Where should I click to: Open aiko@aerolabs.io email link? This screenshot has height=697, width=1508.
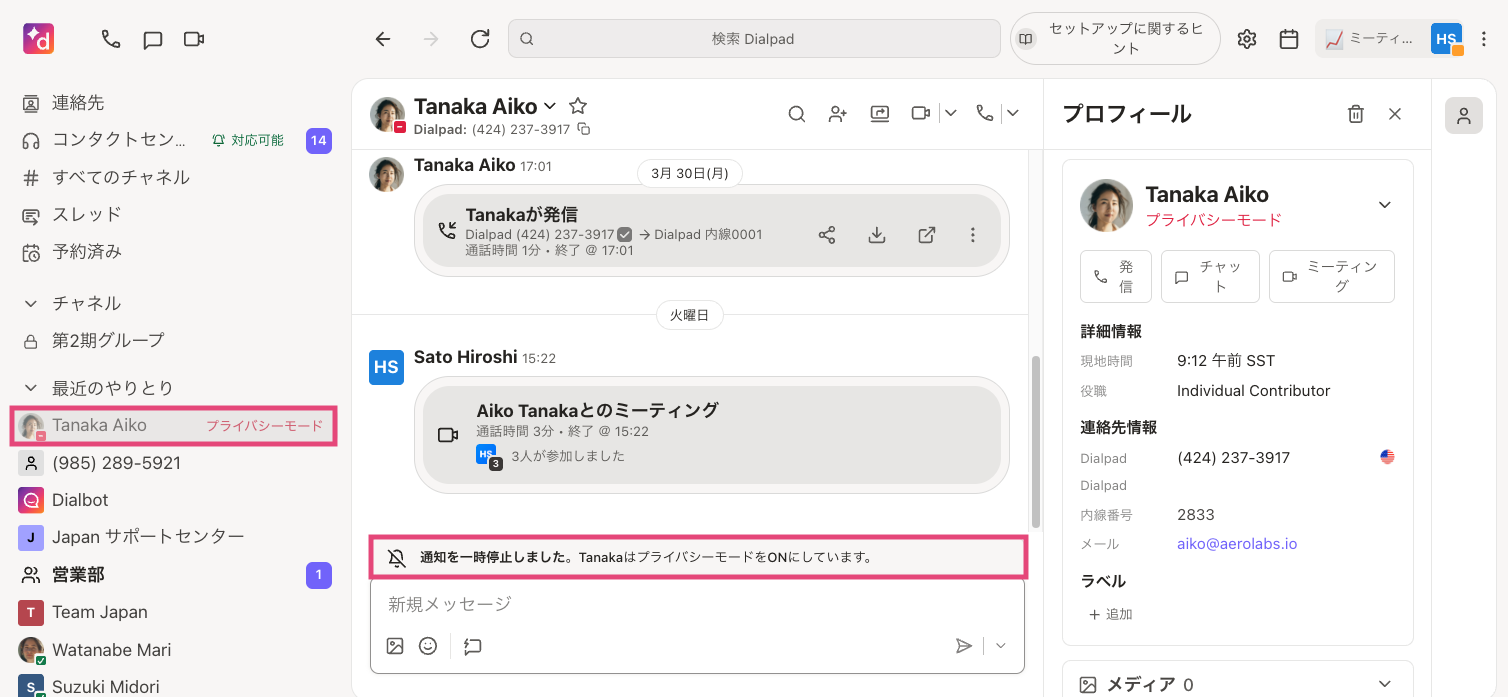tap(1237, 544)
